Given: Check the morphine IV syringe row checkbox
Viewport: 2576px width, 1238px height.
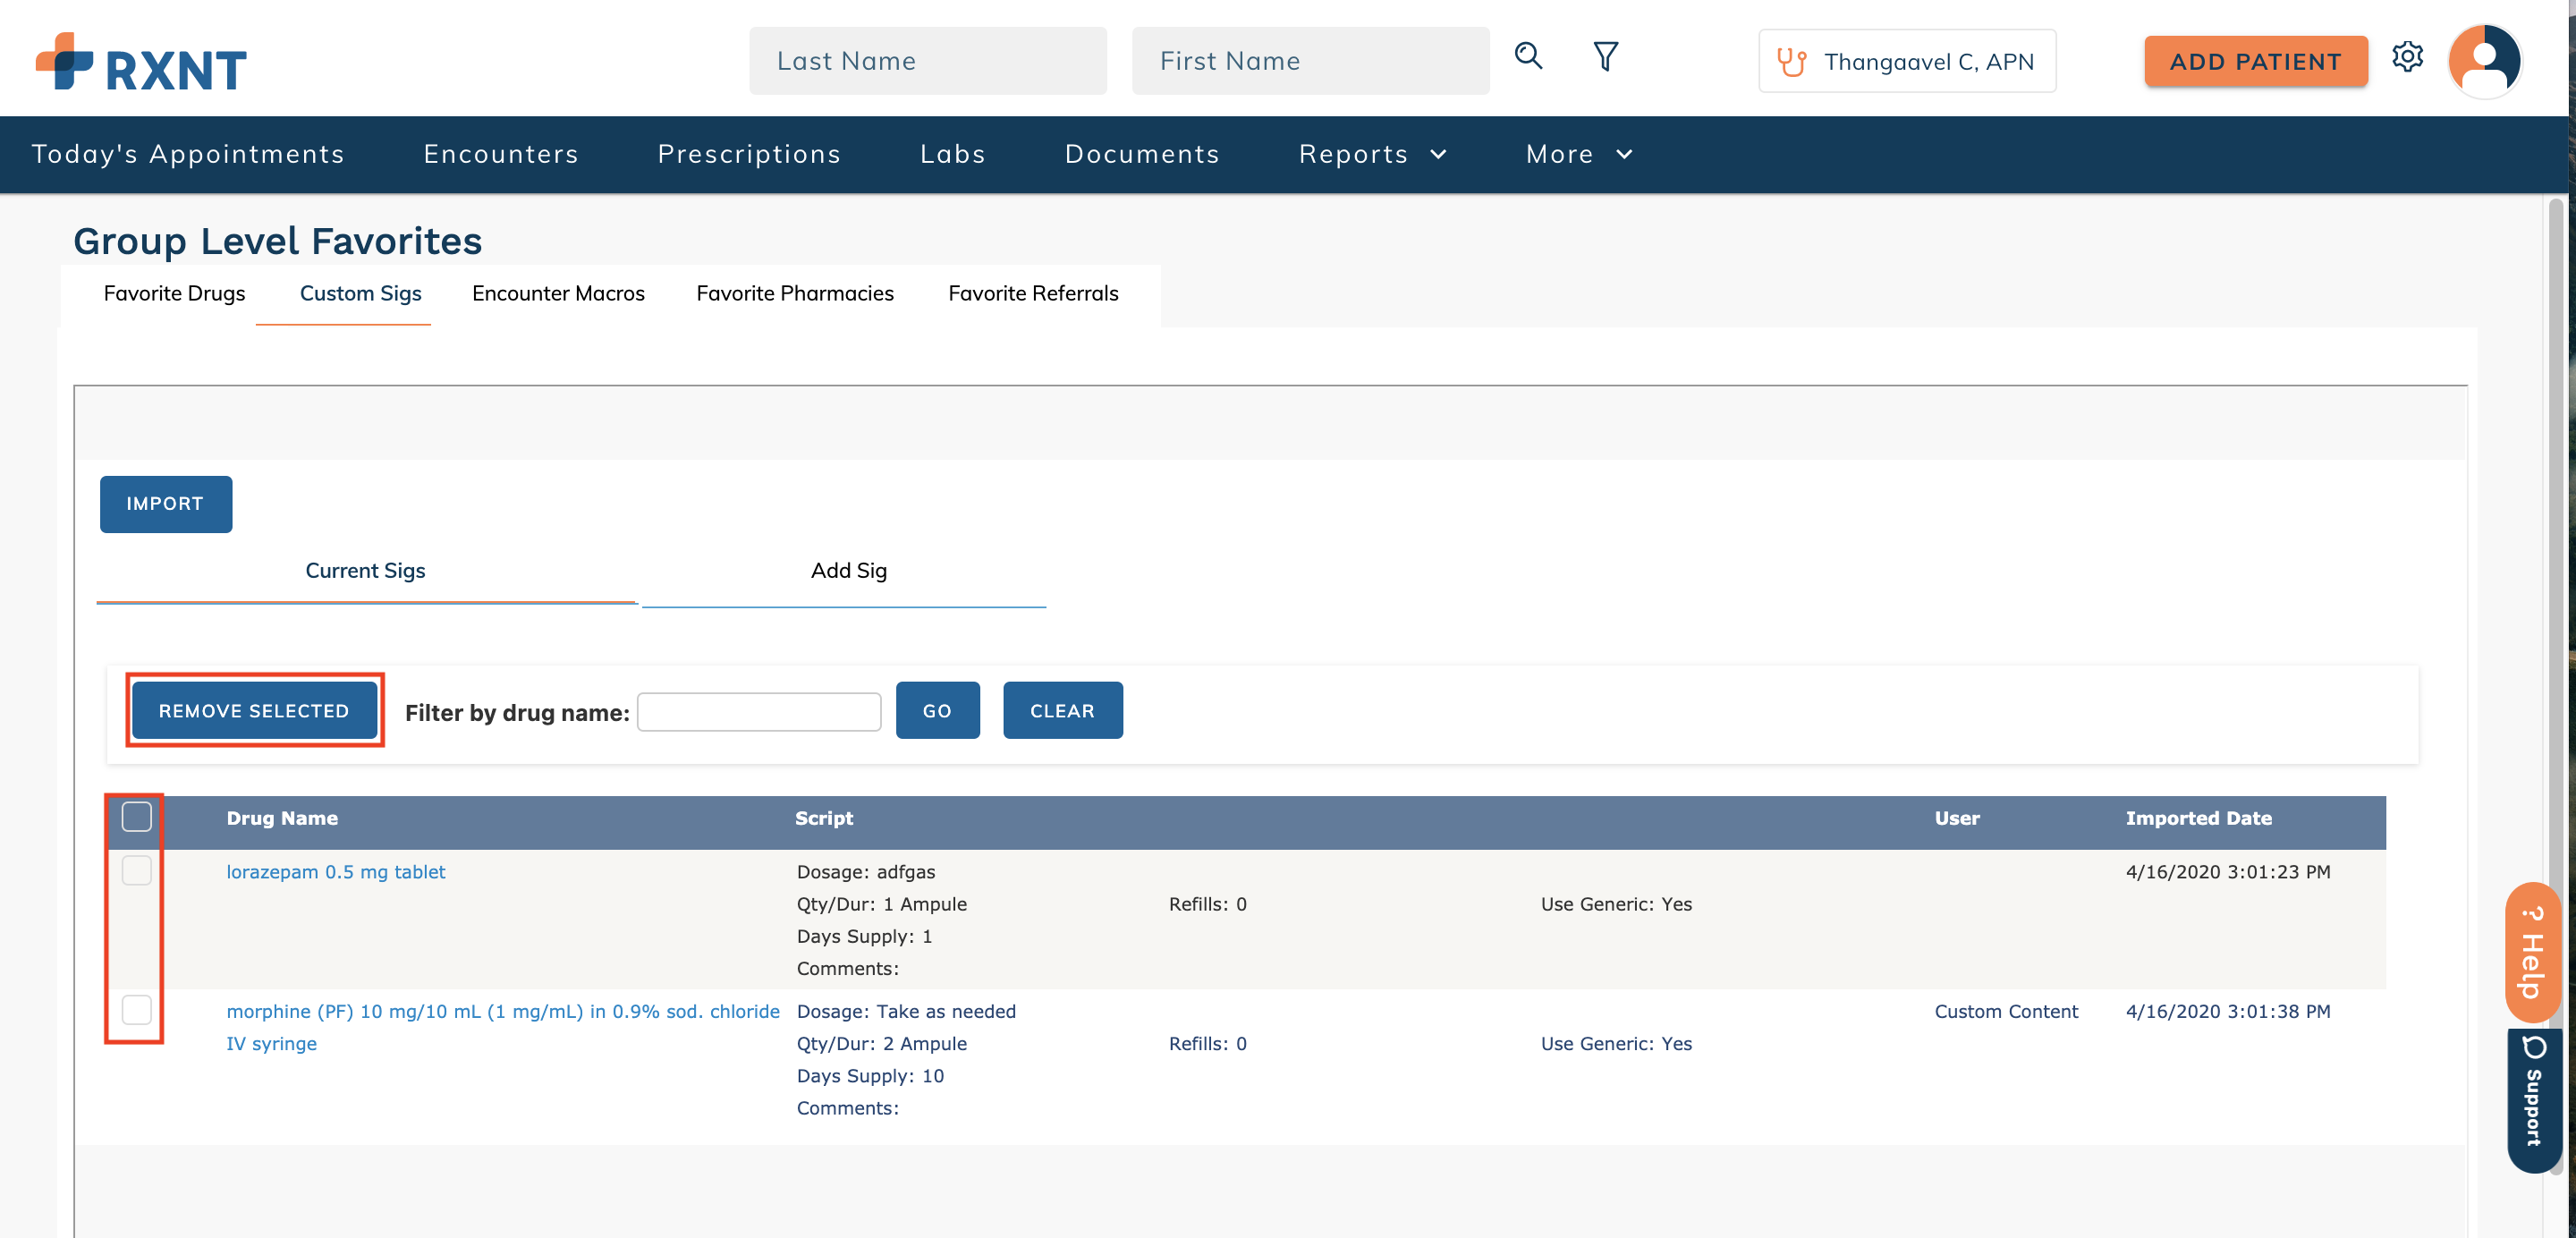Looking at the screenshot, I should [137, 1009].
